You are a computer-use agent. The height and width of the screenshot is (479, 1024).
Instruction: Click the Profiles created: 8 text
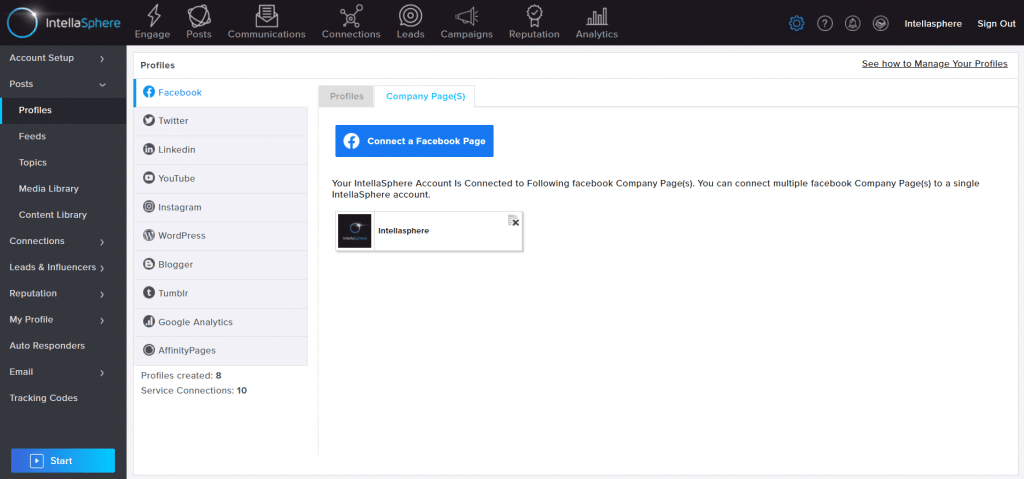point(182,376)
